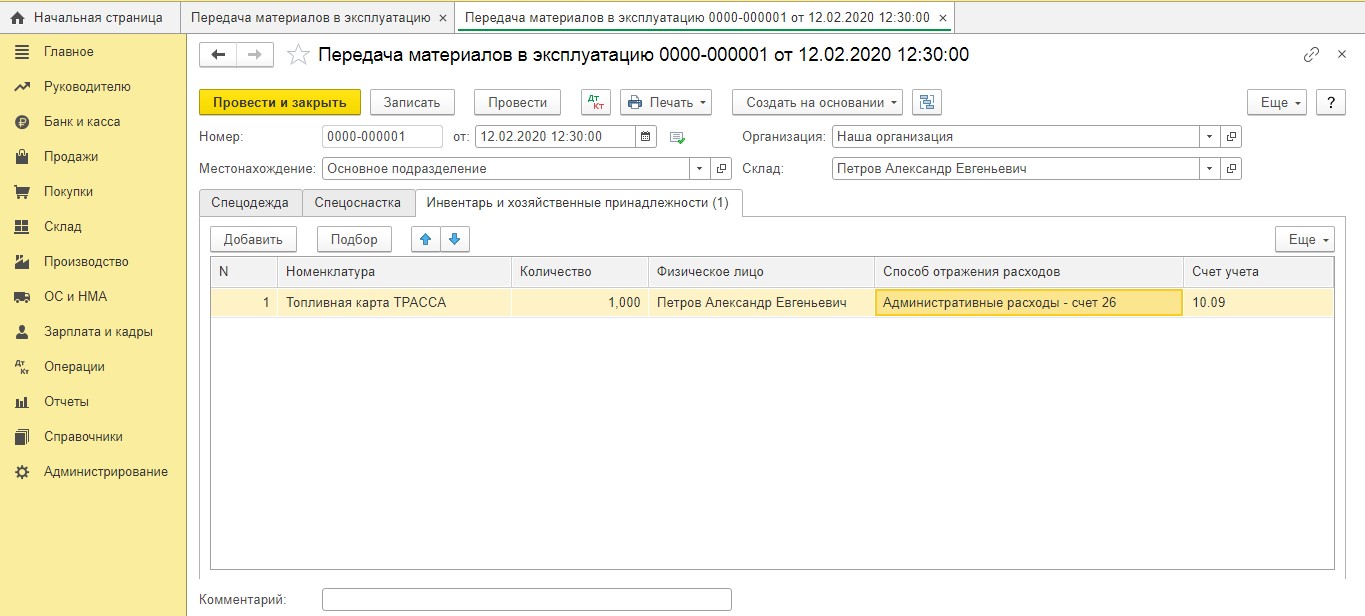Select Инвентарь и хозяйственные принадлежности tab
The width and height of the screenshot is (1365, 616).
tap(578, 202)
